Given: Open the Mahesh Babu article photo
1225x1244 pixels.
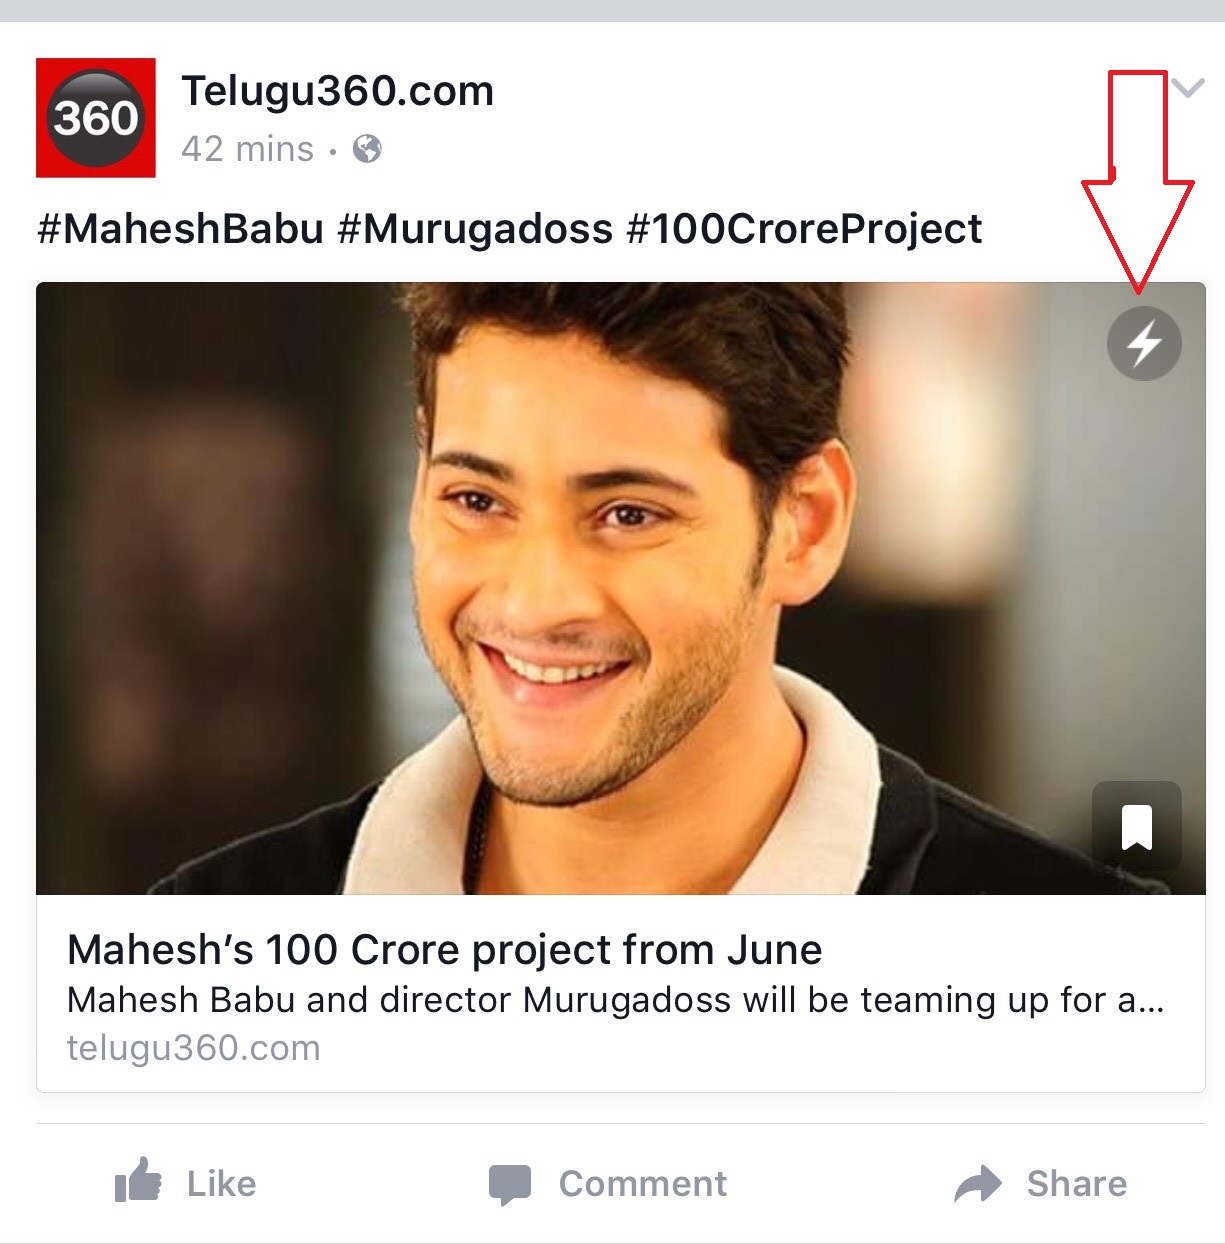Looking at the screenshot, I should click(620, 588).
